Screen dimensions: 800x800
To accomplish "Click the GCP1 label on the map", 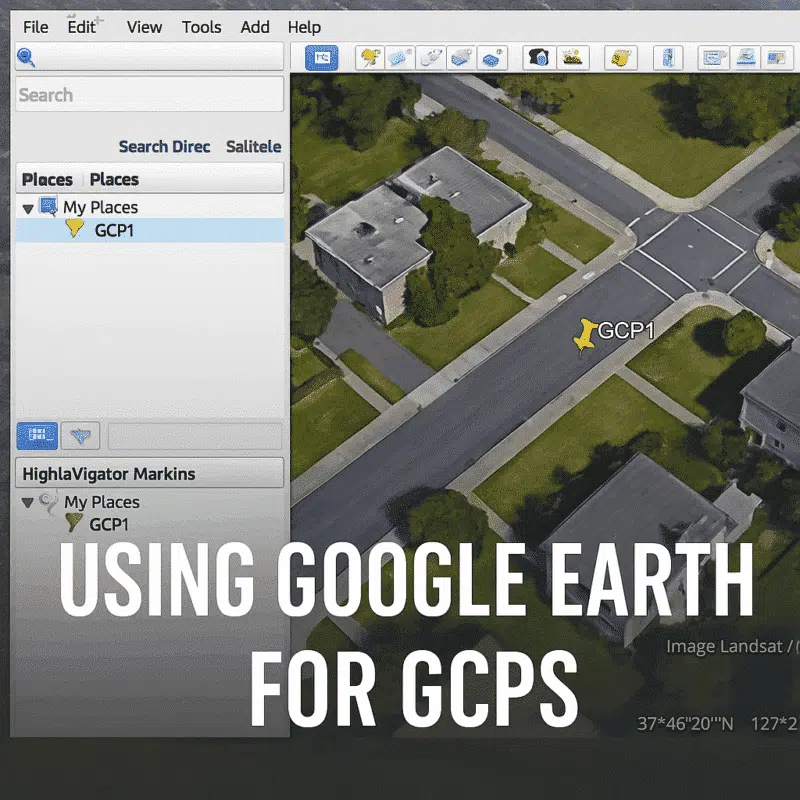I will pos(627,331).
